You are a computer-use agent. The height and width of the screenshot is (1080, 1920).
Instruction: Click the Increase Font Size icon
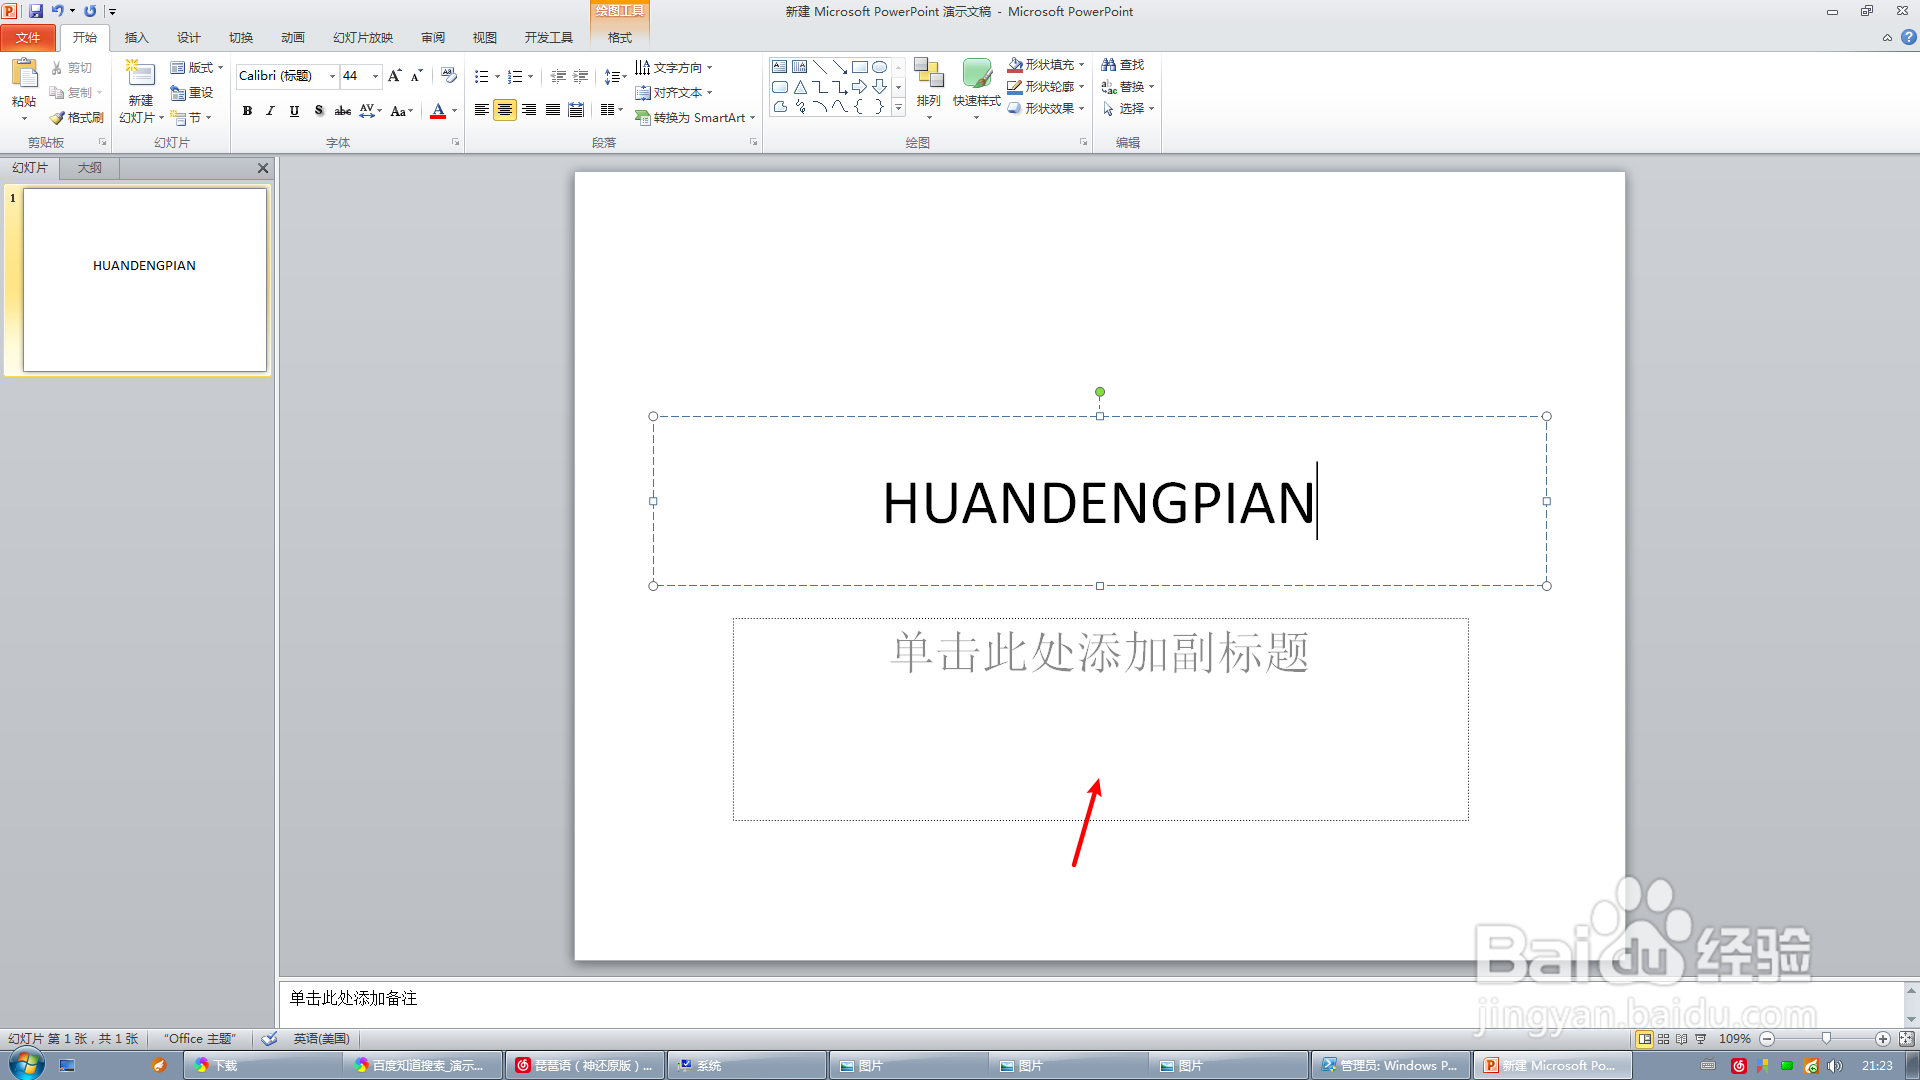[x=395, y=76]
